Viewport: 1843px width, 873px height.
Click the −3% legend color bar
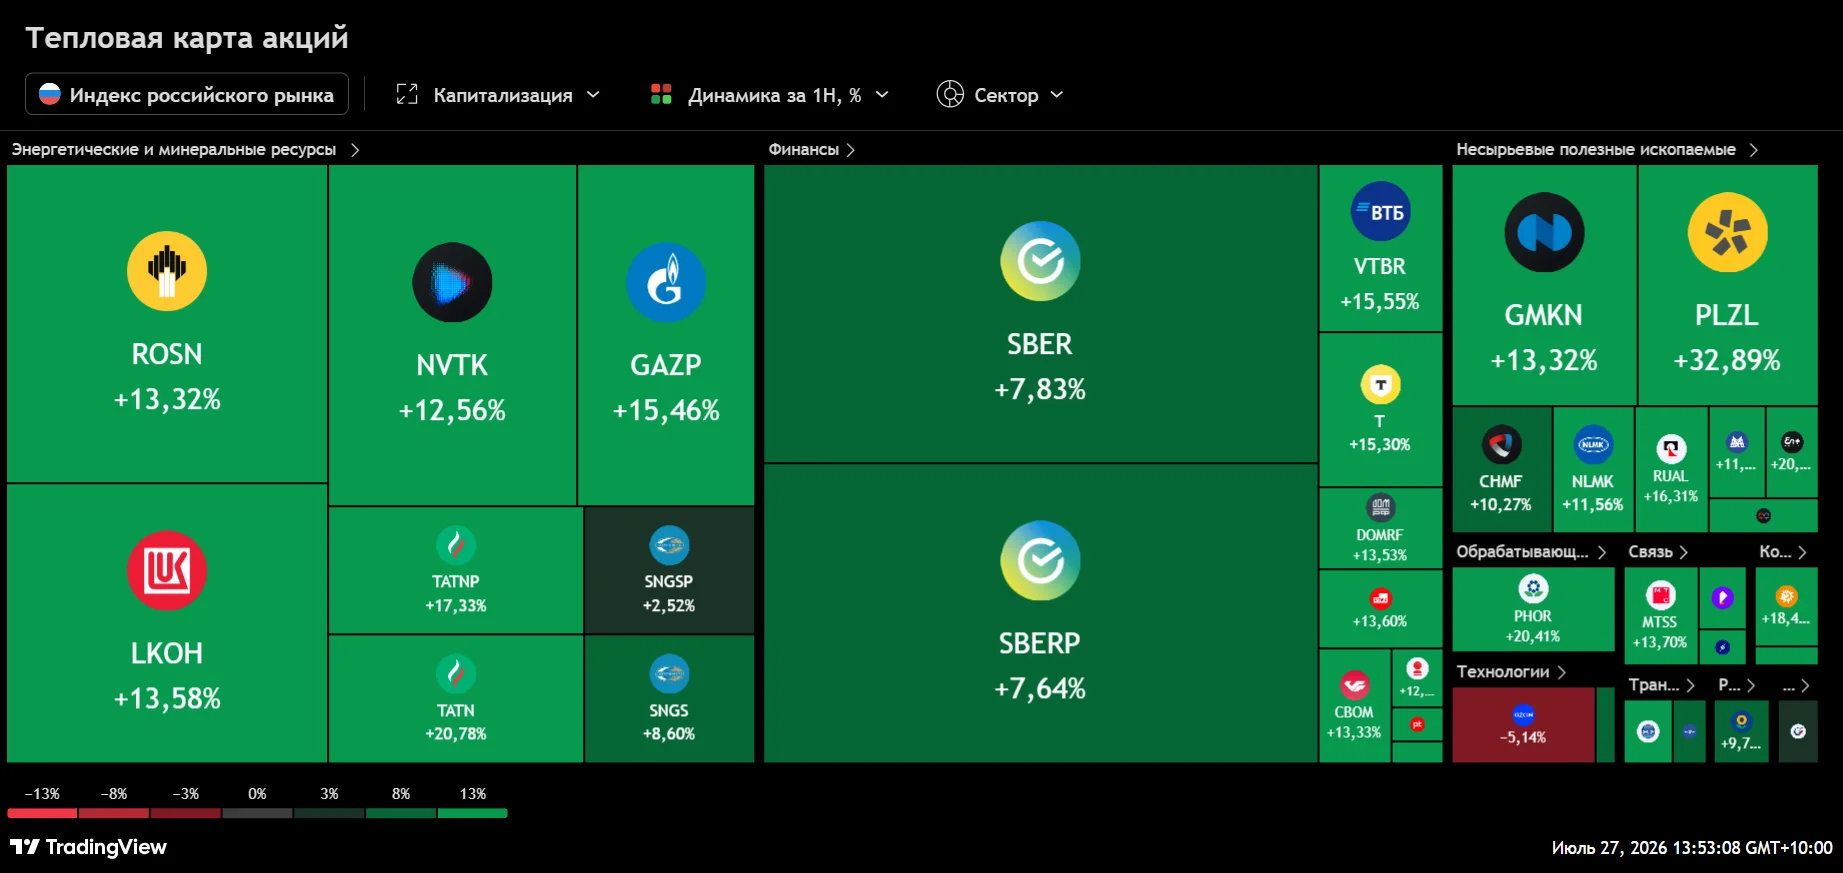pyautogui.click(x=186, y=813)
